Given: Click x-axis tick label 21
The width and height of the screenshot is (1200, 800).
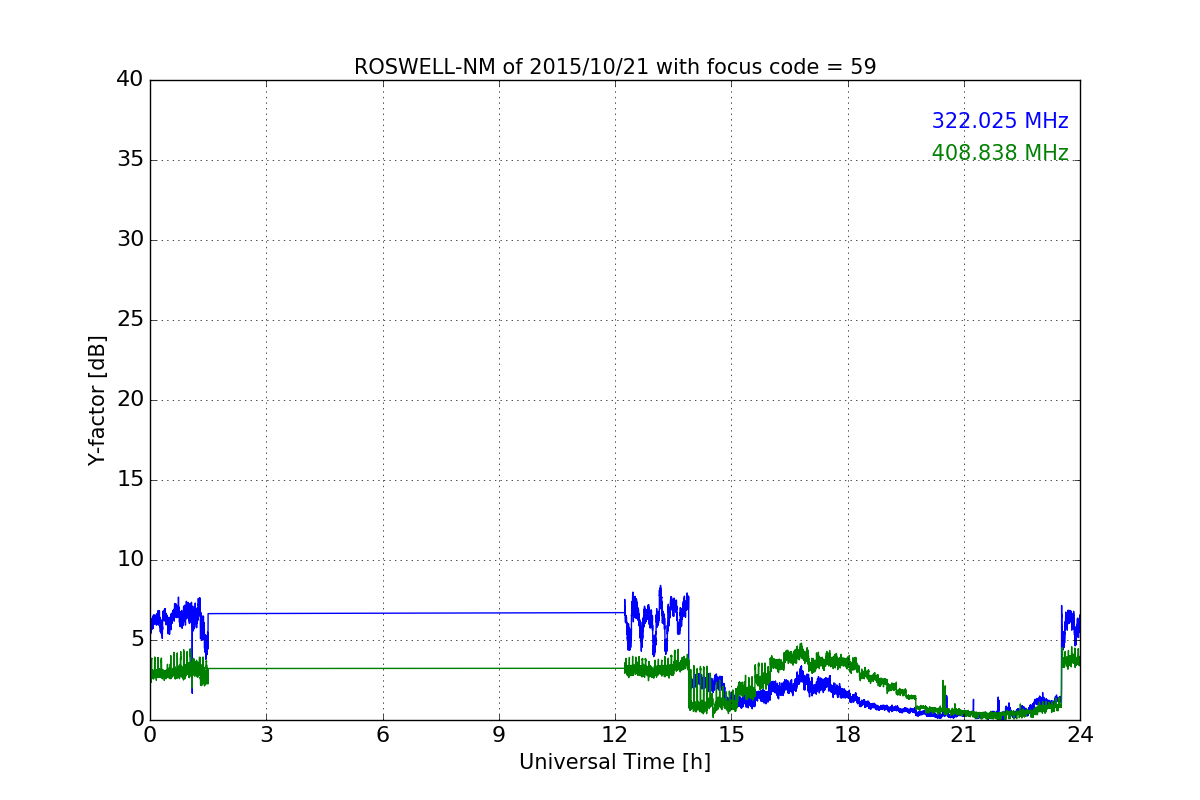Looking at the screenshot, I should pos(964,735).
